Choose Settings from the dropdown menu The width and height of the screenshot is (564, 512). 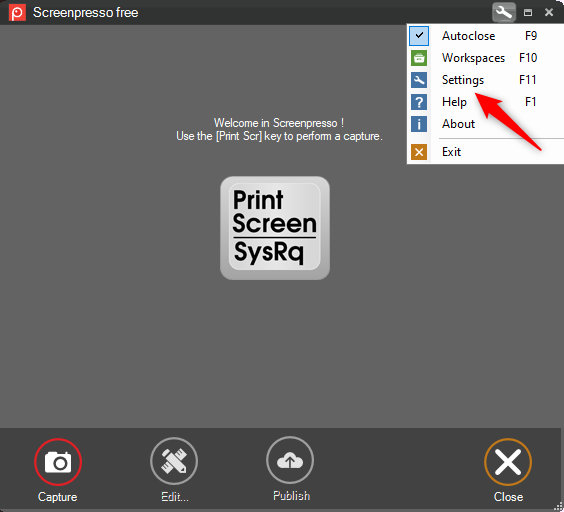[x=486, y=80]
